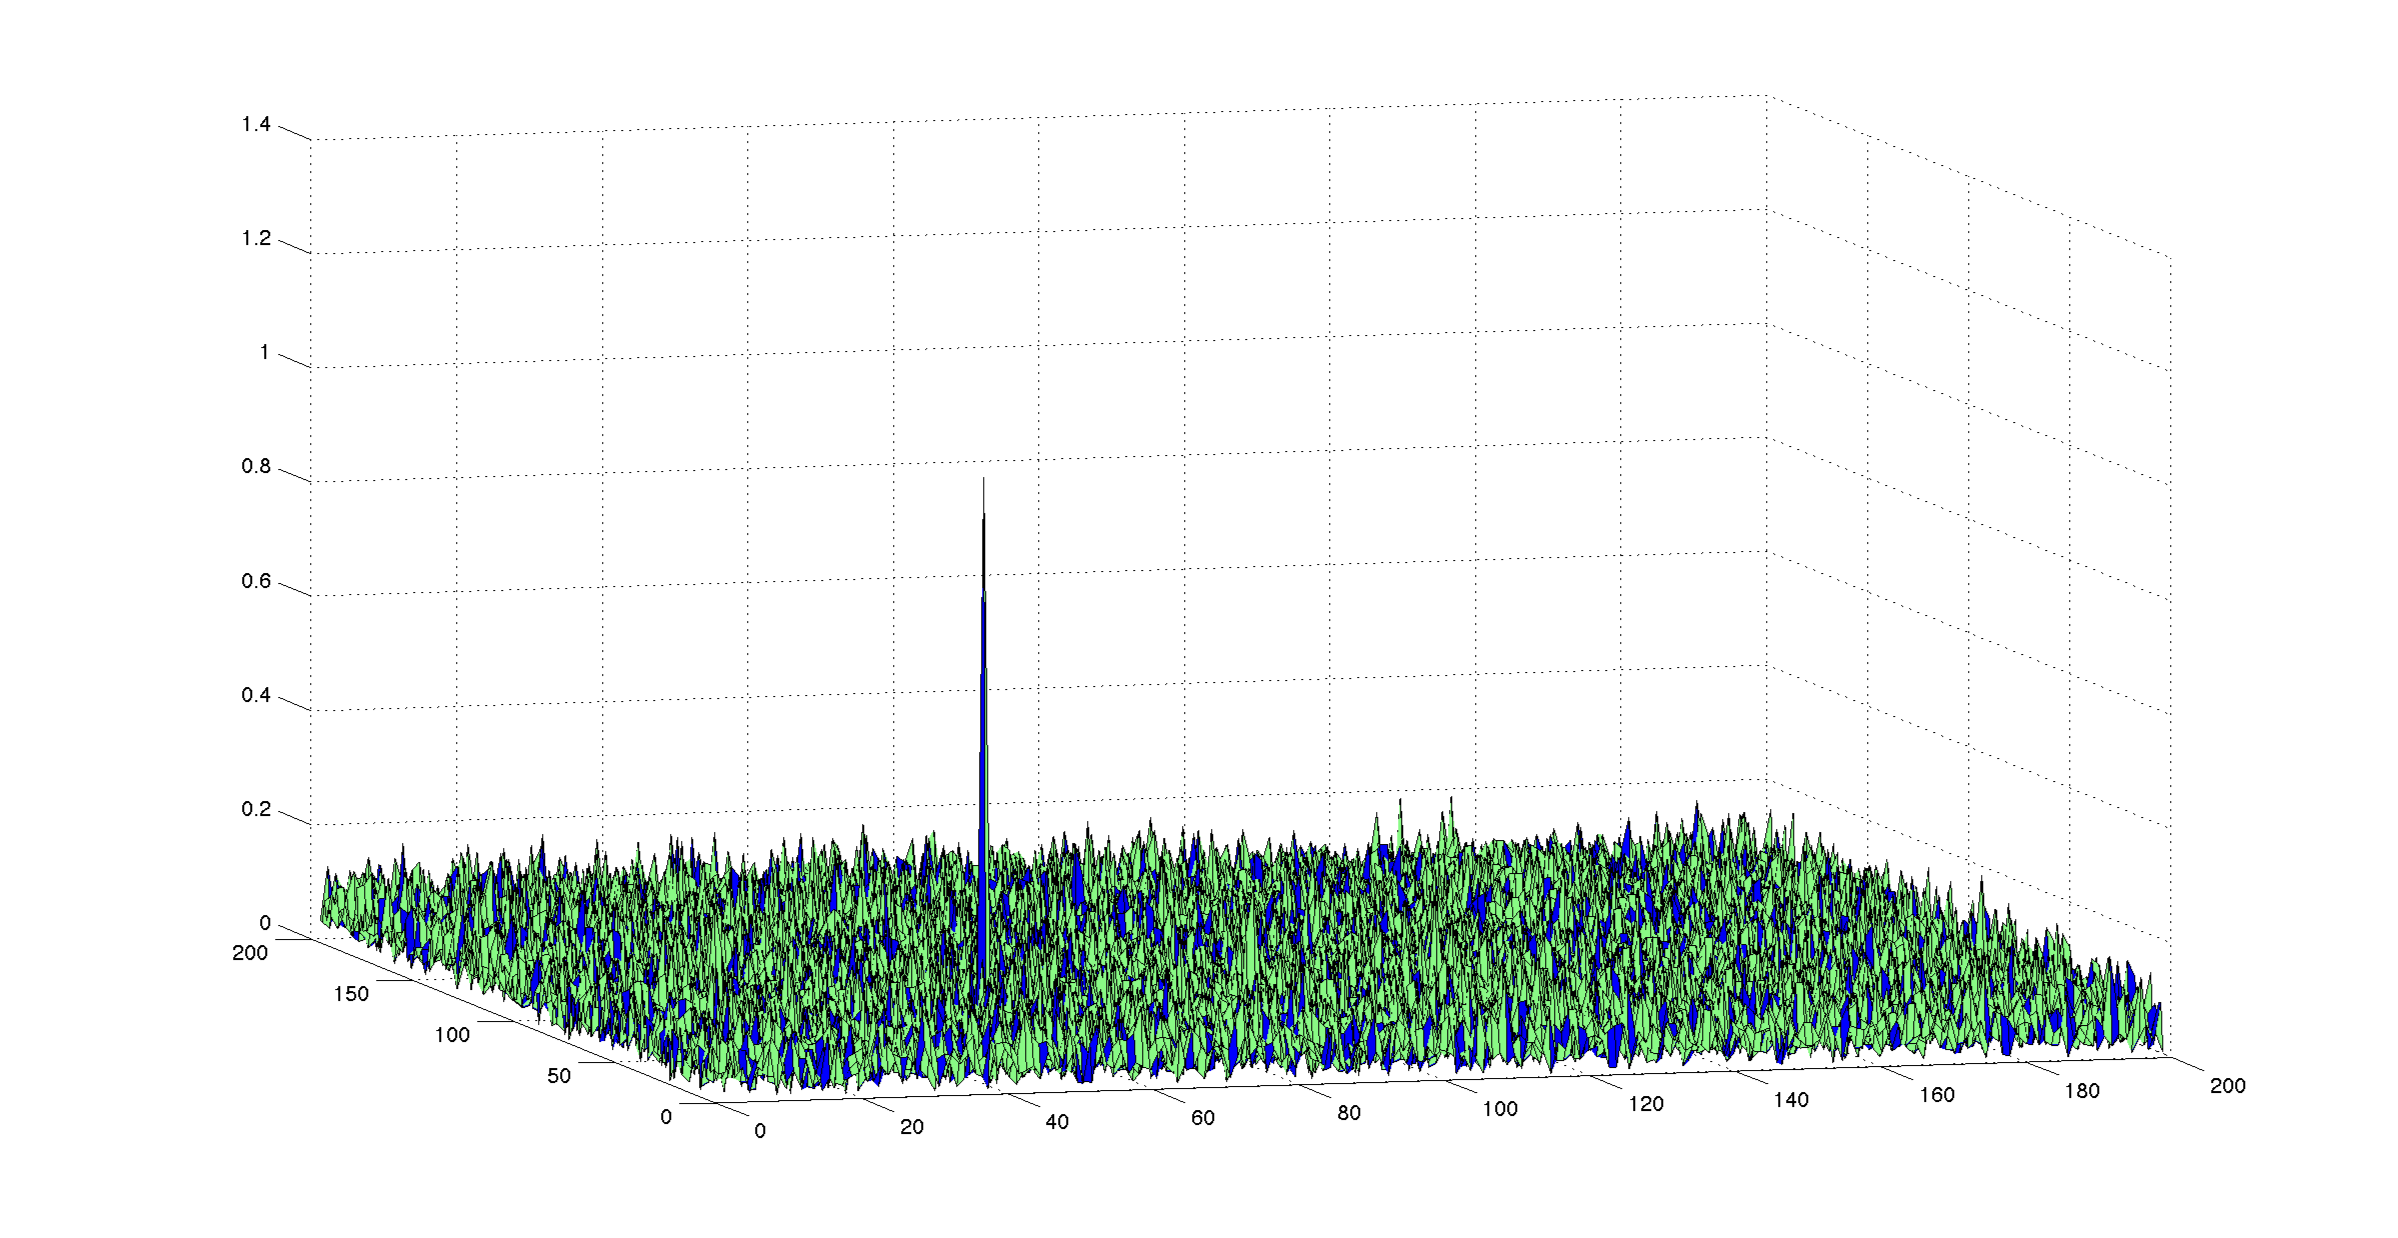Click the 1.2 z-axis tick label
2398x1238 pixels.
[x=256, y=238]
